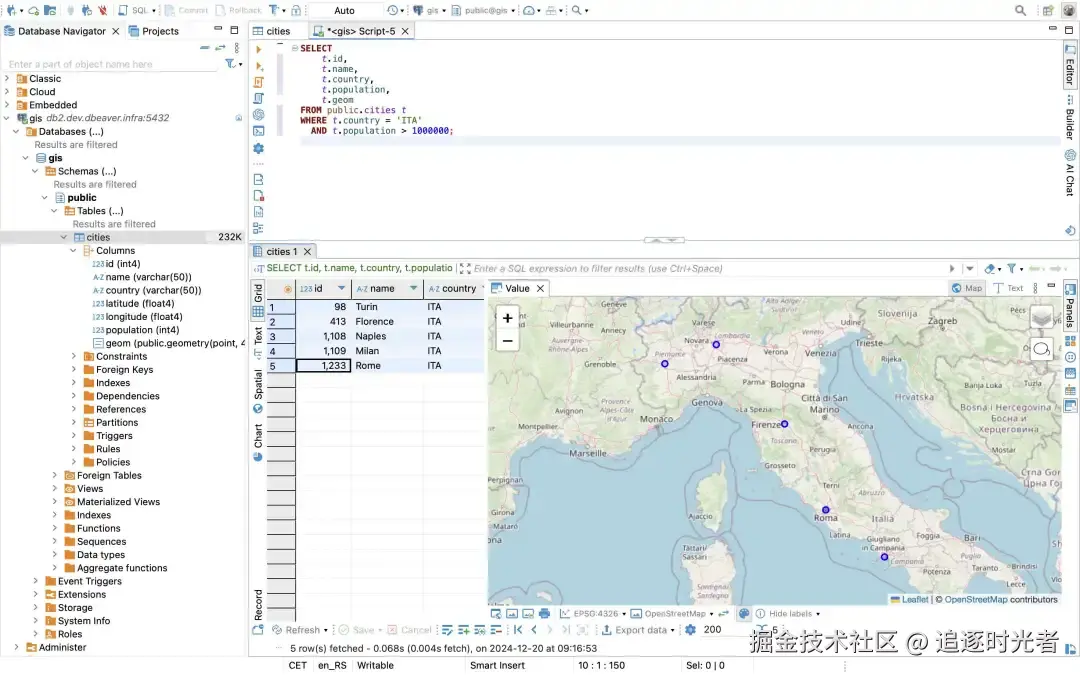This screenshot has height=676, width=1080.
Task: Zoom in on the map
Action: (507, 318)
